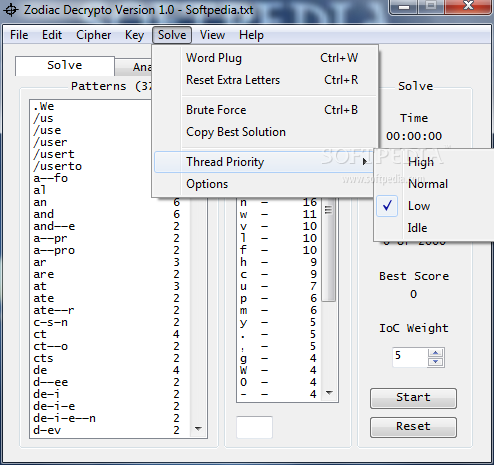The height and width of the screenshot is (465, 494).
Task: Switch to the Solve tab
Action: 65,66
